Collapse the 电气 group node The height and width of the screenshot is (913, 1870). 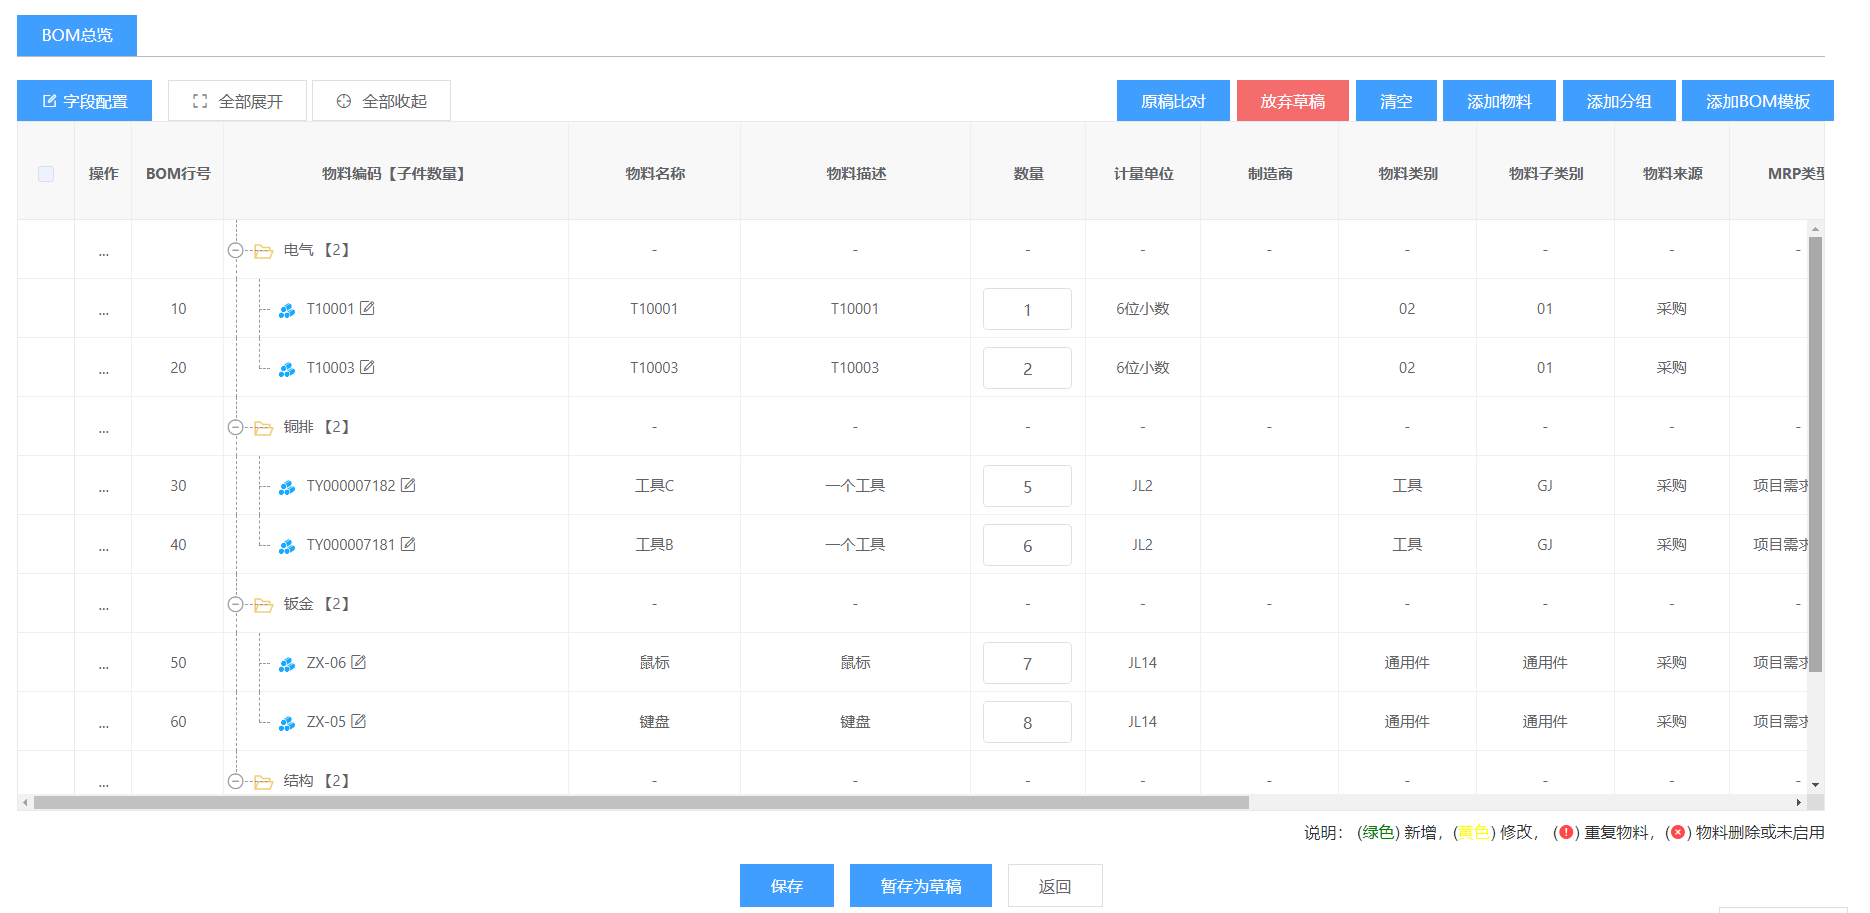235,251
